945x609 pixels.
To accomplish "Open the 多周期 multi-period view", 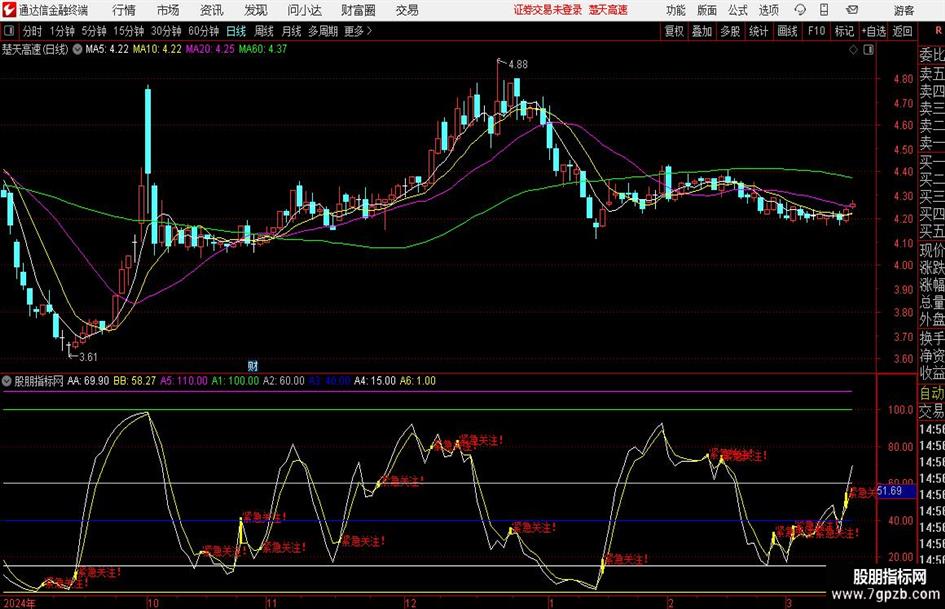I will (x=323, y=31).
